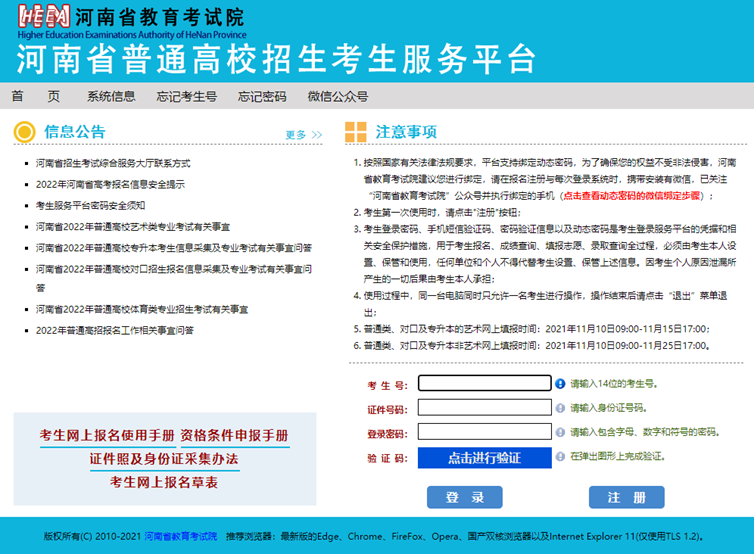The image size is (754, 554).
Task: Click info icon beside 验证码 button
Action: pyautogui.click(x=560, y=457)
